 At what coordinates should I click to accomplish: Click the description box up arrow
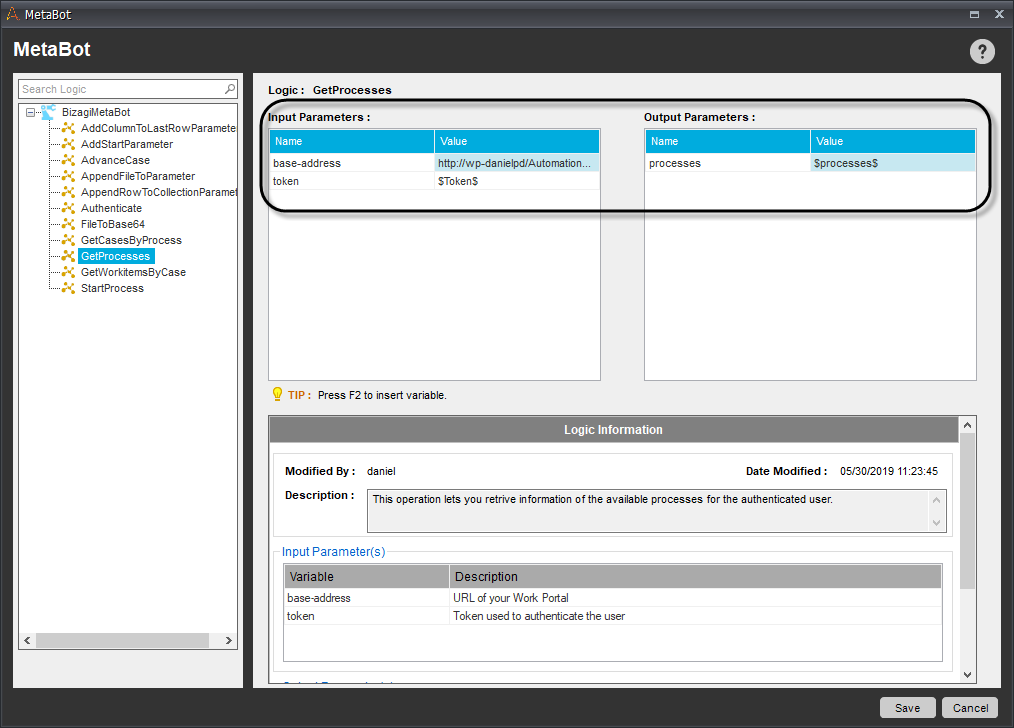(x=936, y=500)
